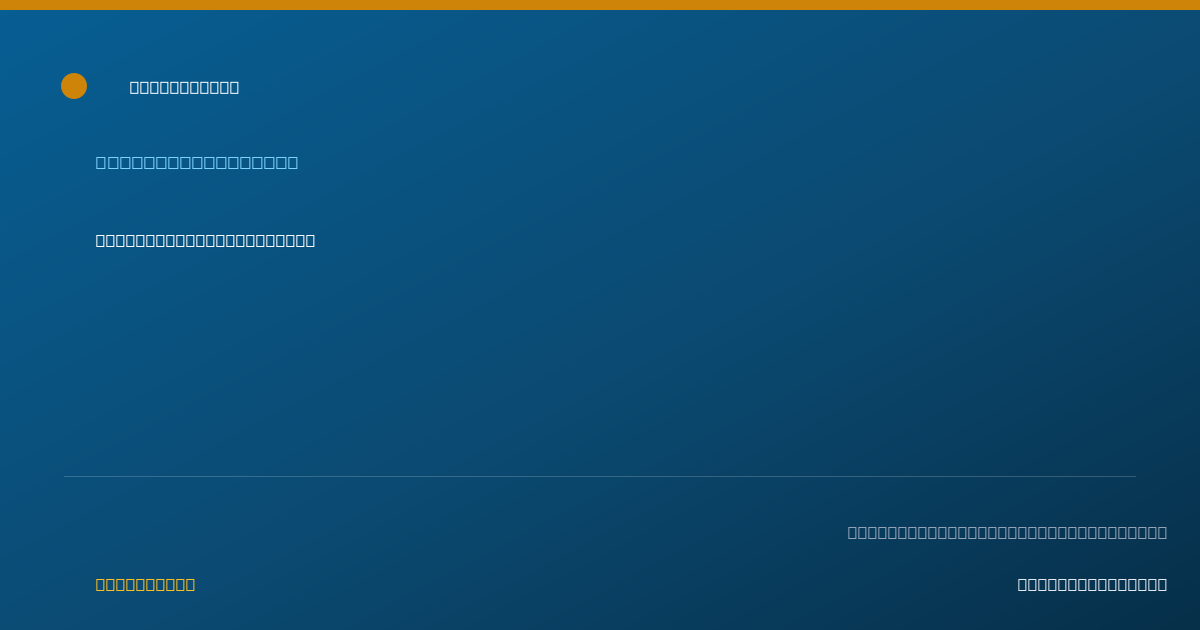Click the first character of the header title
Image resolution: width=1200 pixels, height=630 pixels.
(135, 87)
